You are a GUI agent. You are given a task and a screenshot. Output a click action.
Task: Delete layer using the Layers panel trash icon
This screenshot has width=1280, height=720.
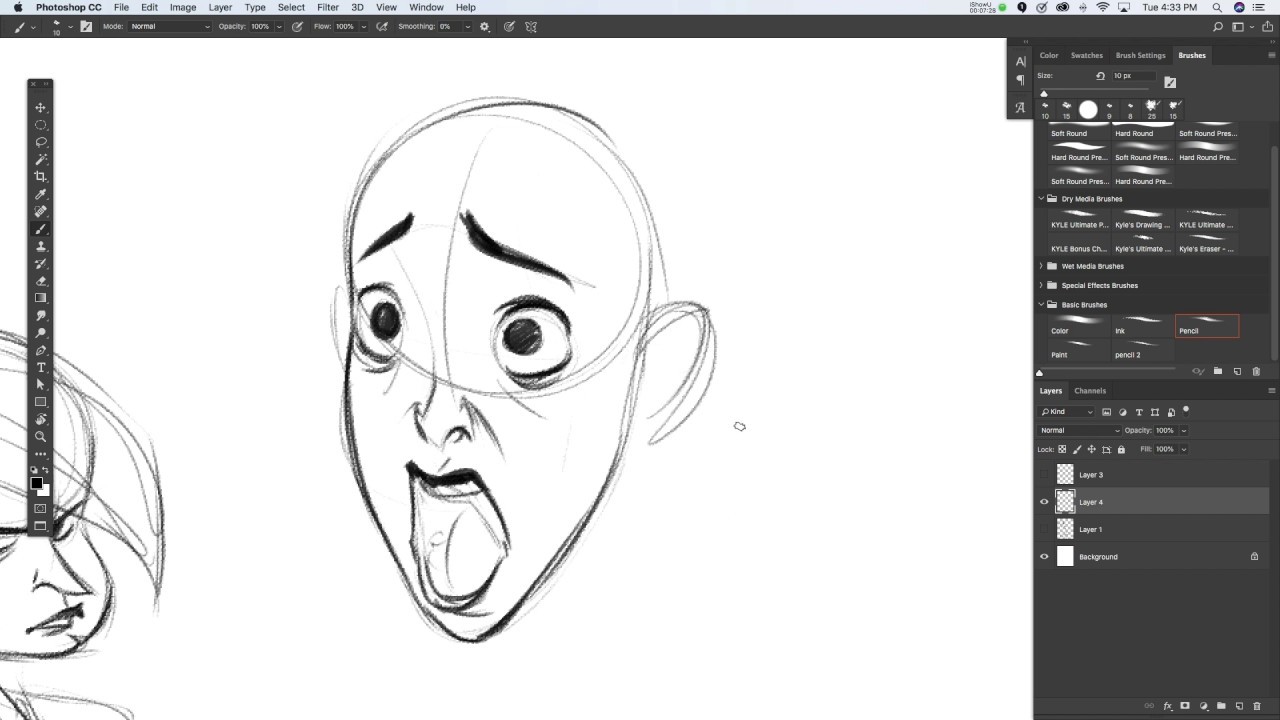[1257, 706]
